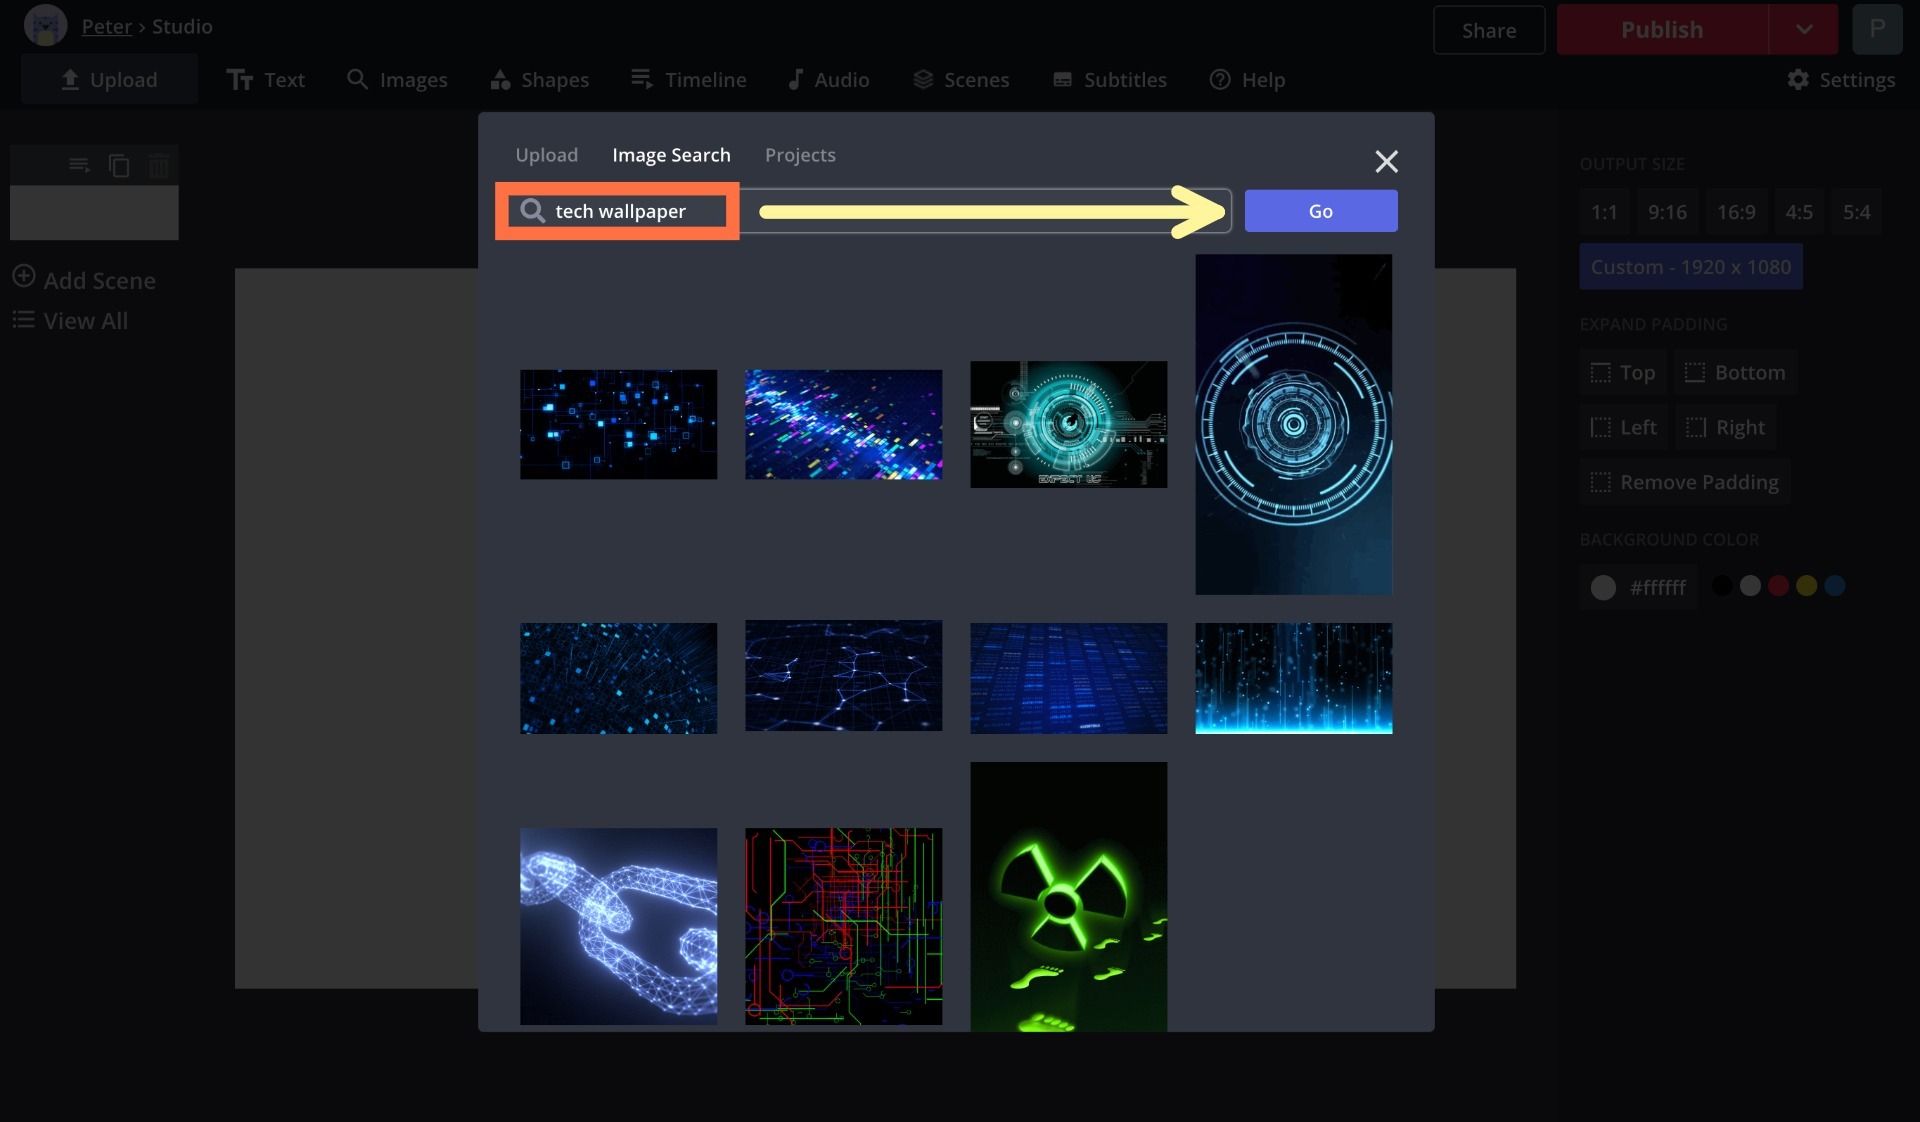1920x1122 pixels.
Task: Open the Audio panel
Action: [827, 80]
